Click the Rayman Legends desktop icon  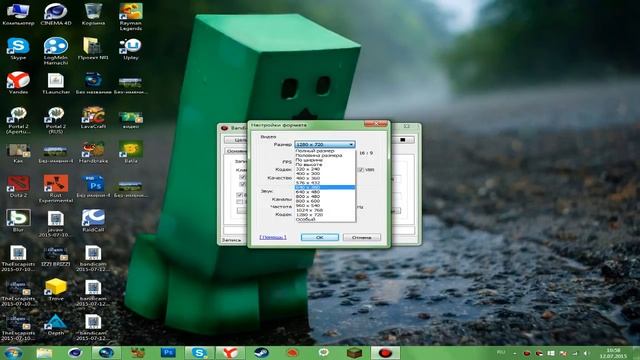[131, 17]
